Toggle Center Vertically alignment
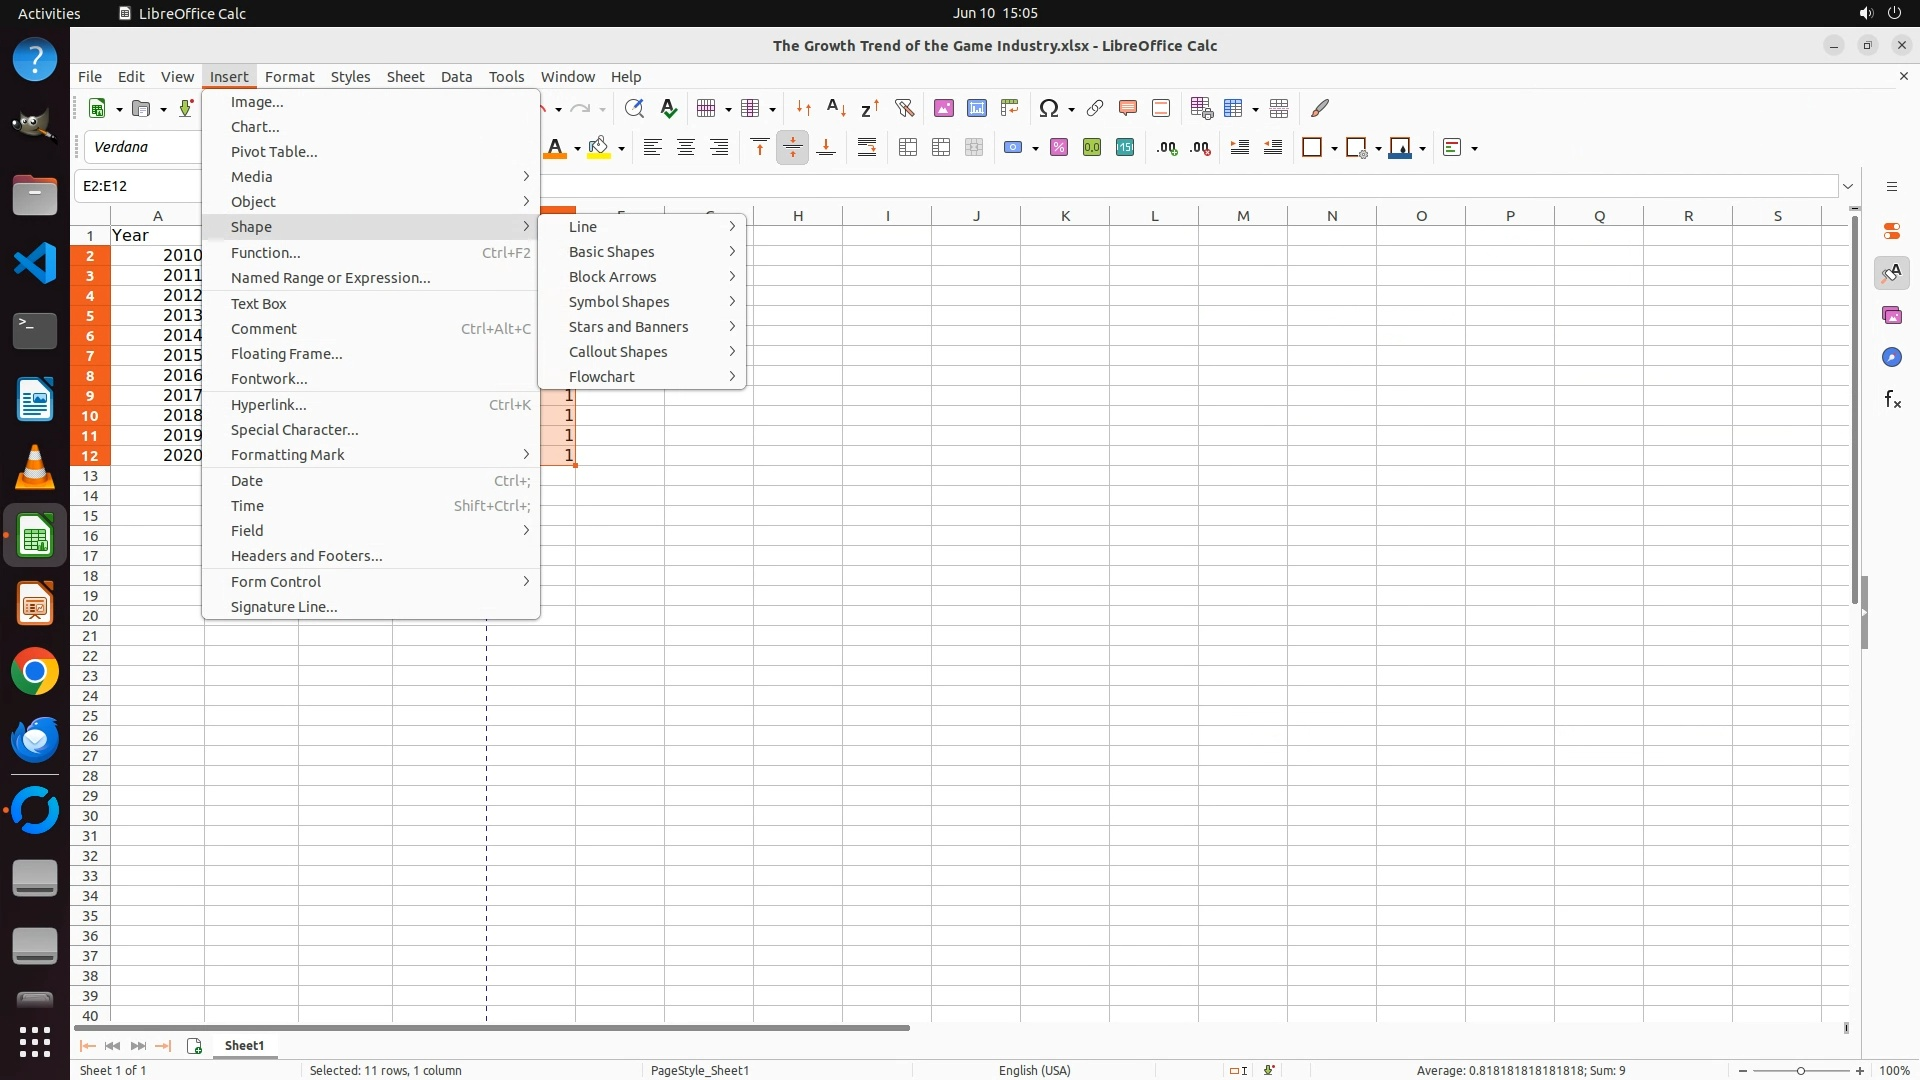 pyautogui.click(x=792, y=148)
